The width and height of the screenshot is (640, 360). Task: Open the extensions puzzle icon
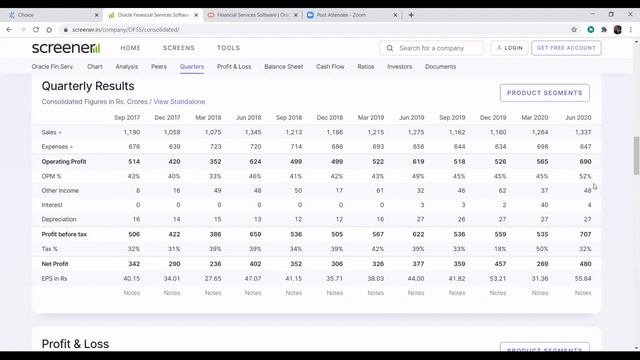click(x=604, y=29)
